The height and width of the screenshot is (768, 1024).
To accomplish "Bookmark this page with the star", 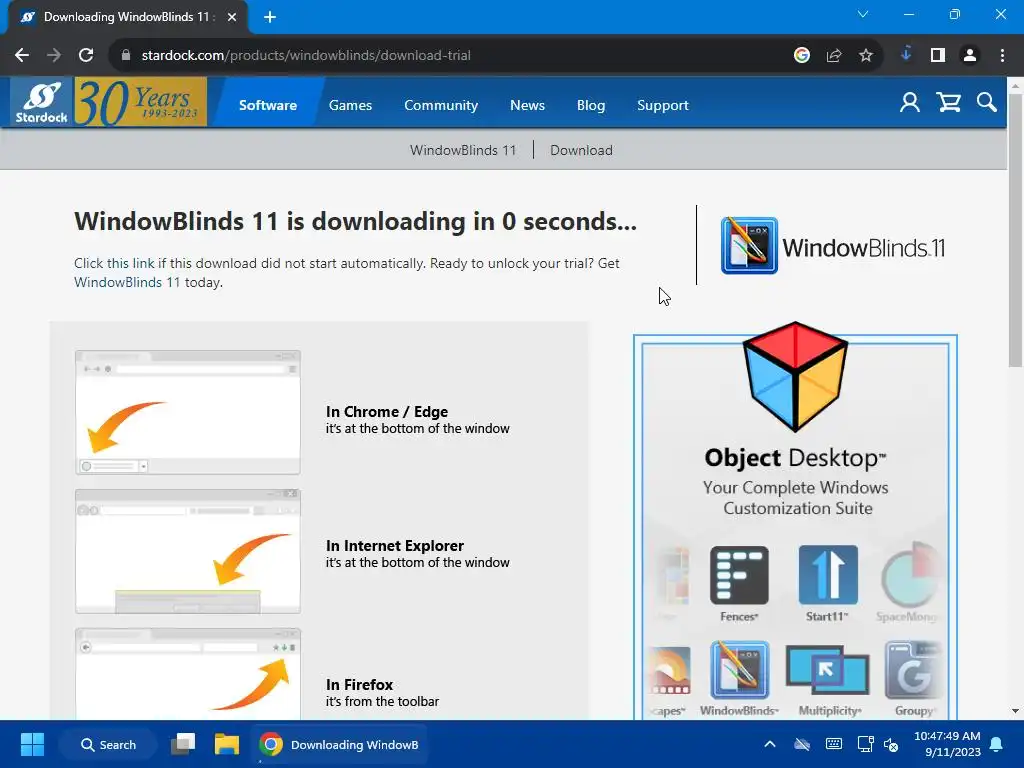I will click(x=866, y=56).
